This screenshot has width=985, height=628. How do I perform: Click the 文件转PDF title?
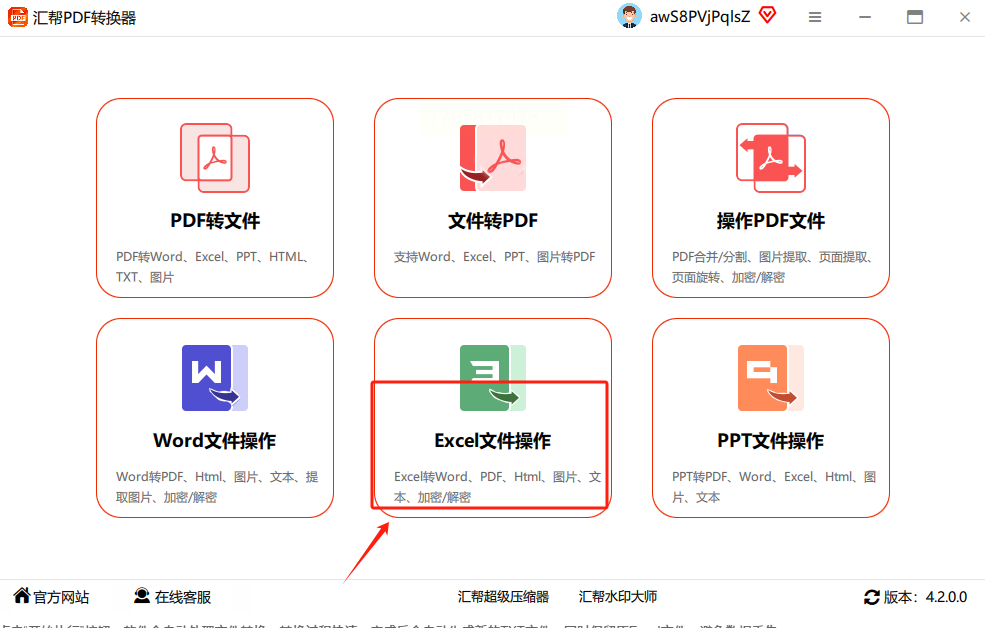(x=492, y=220)
